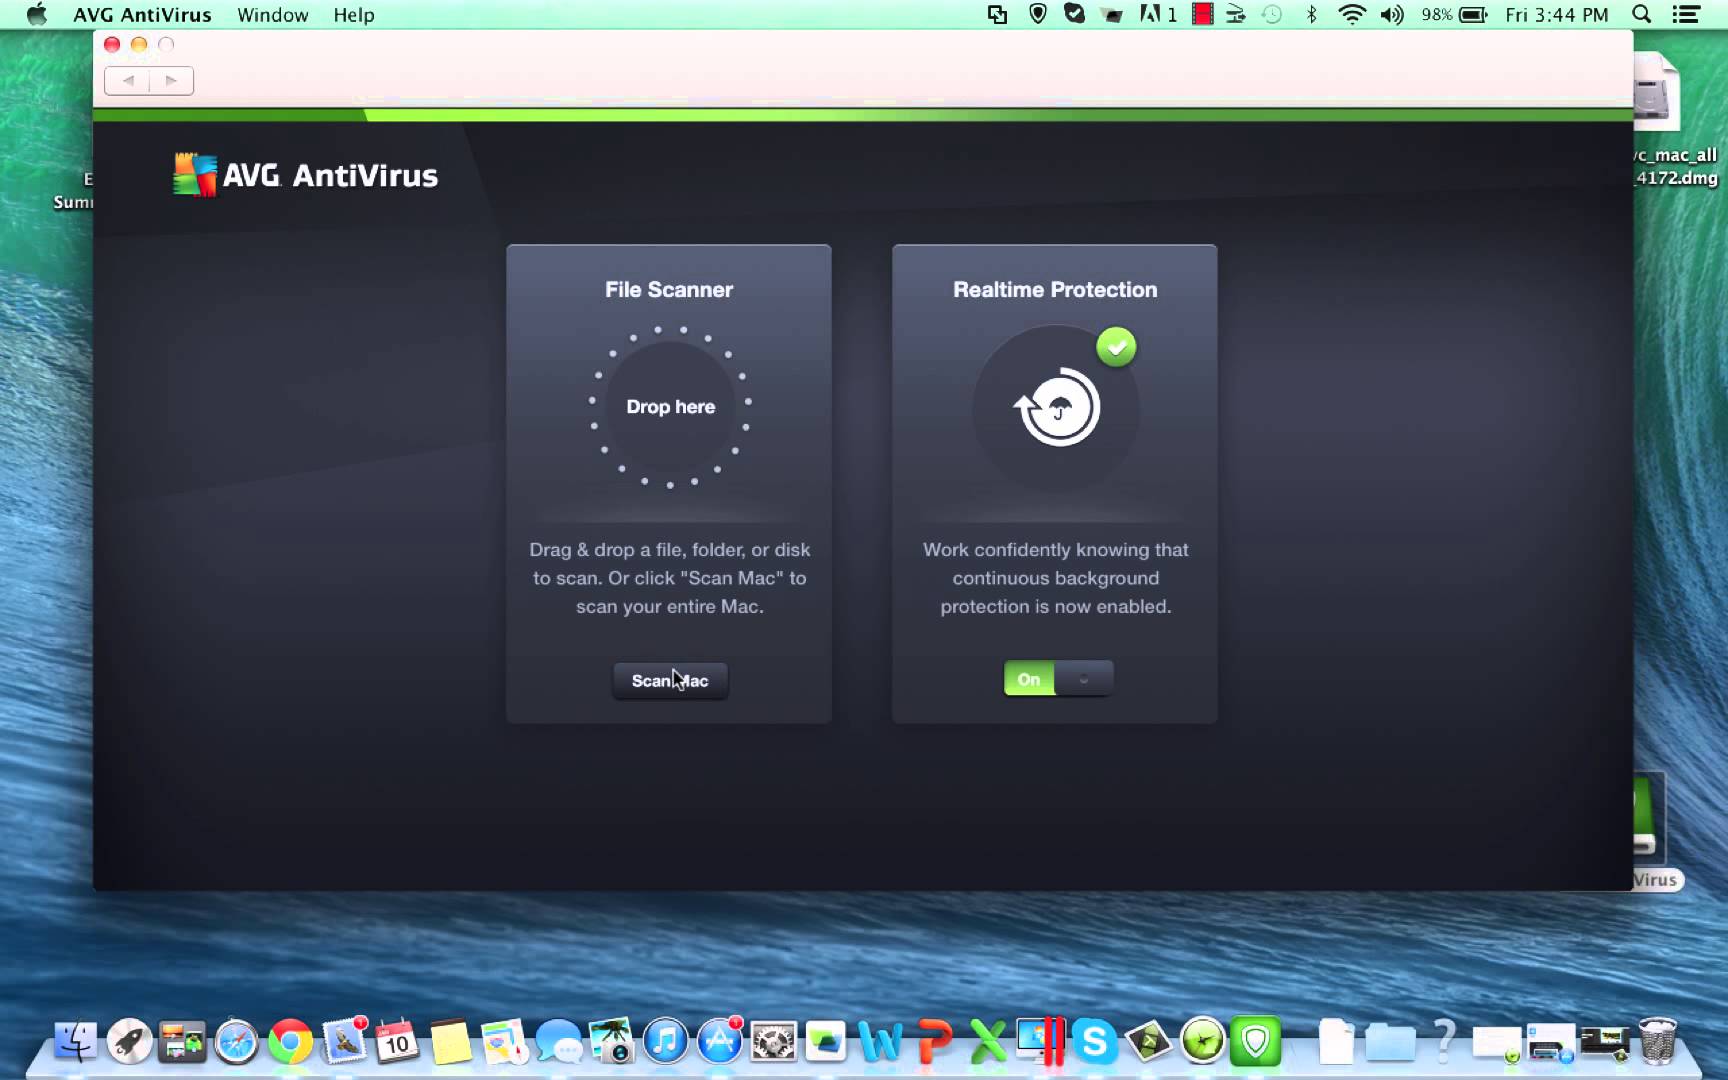1728x1080 pixels.
Task: Open the Window menu
Action: click(x=272, y=15)
